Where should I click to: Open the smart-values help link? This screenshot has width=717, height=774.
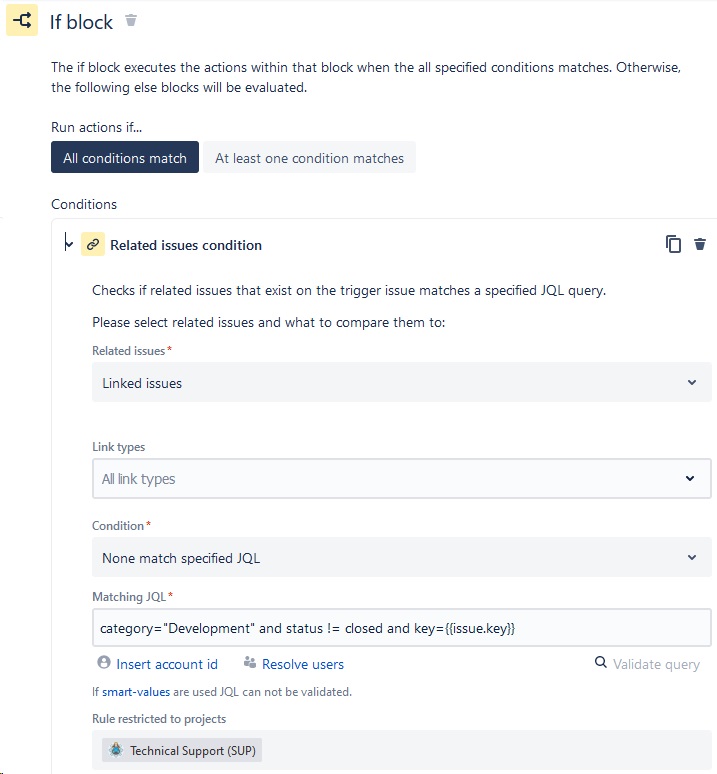(x=136, y=692)
